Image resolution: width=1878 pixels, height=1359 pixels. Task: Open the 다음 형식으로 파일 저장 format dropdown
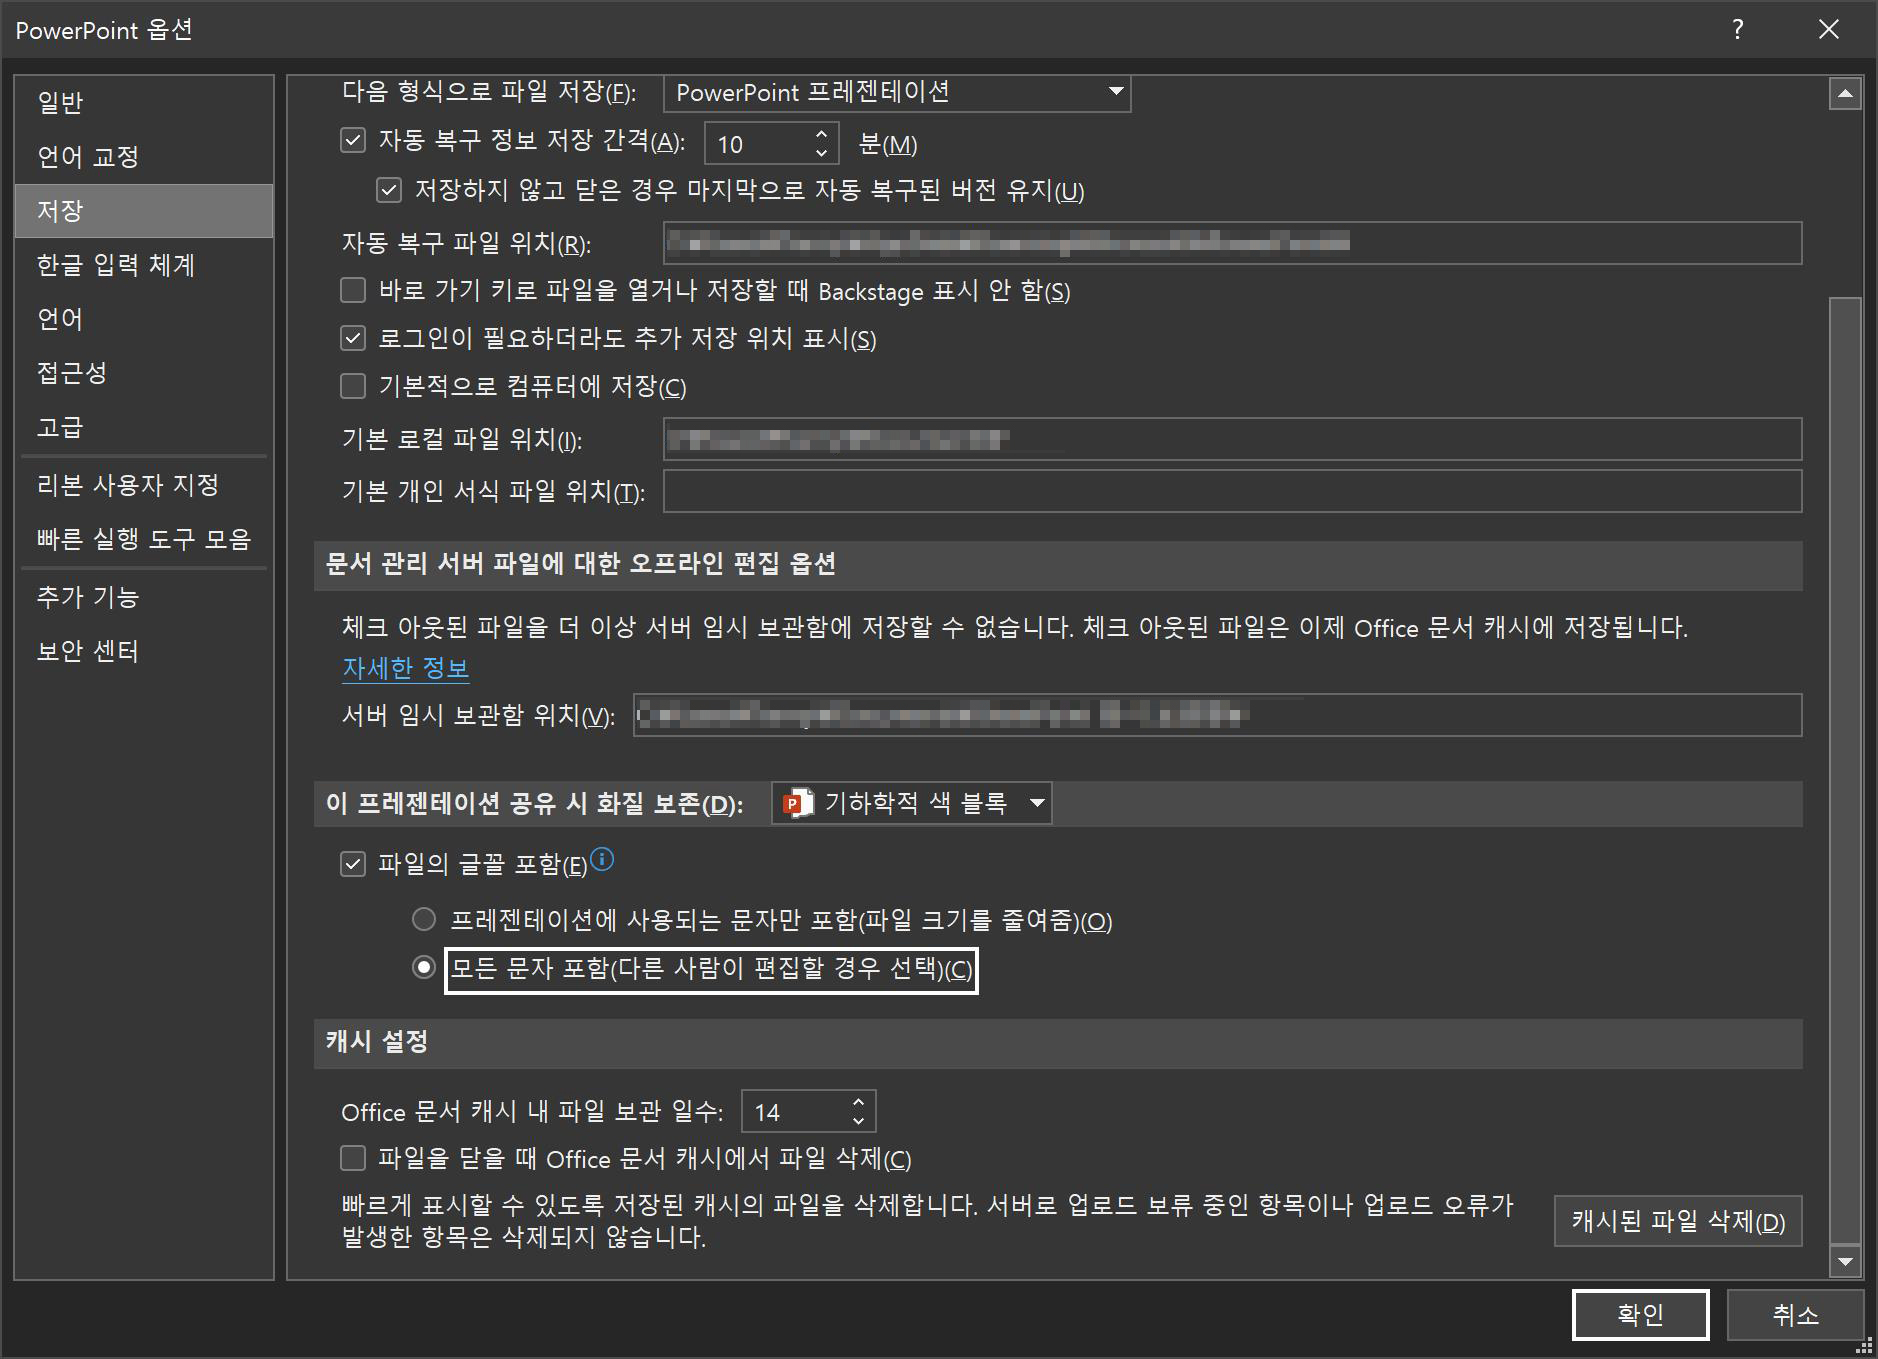pos(897,92)
